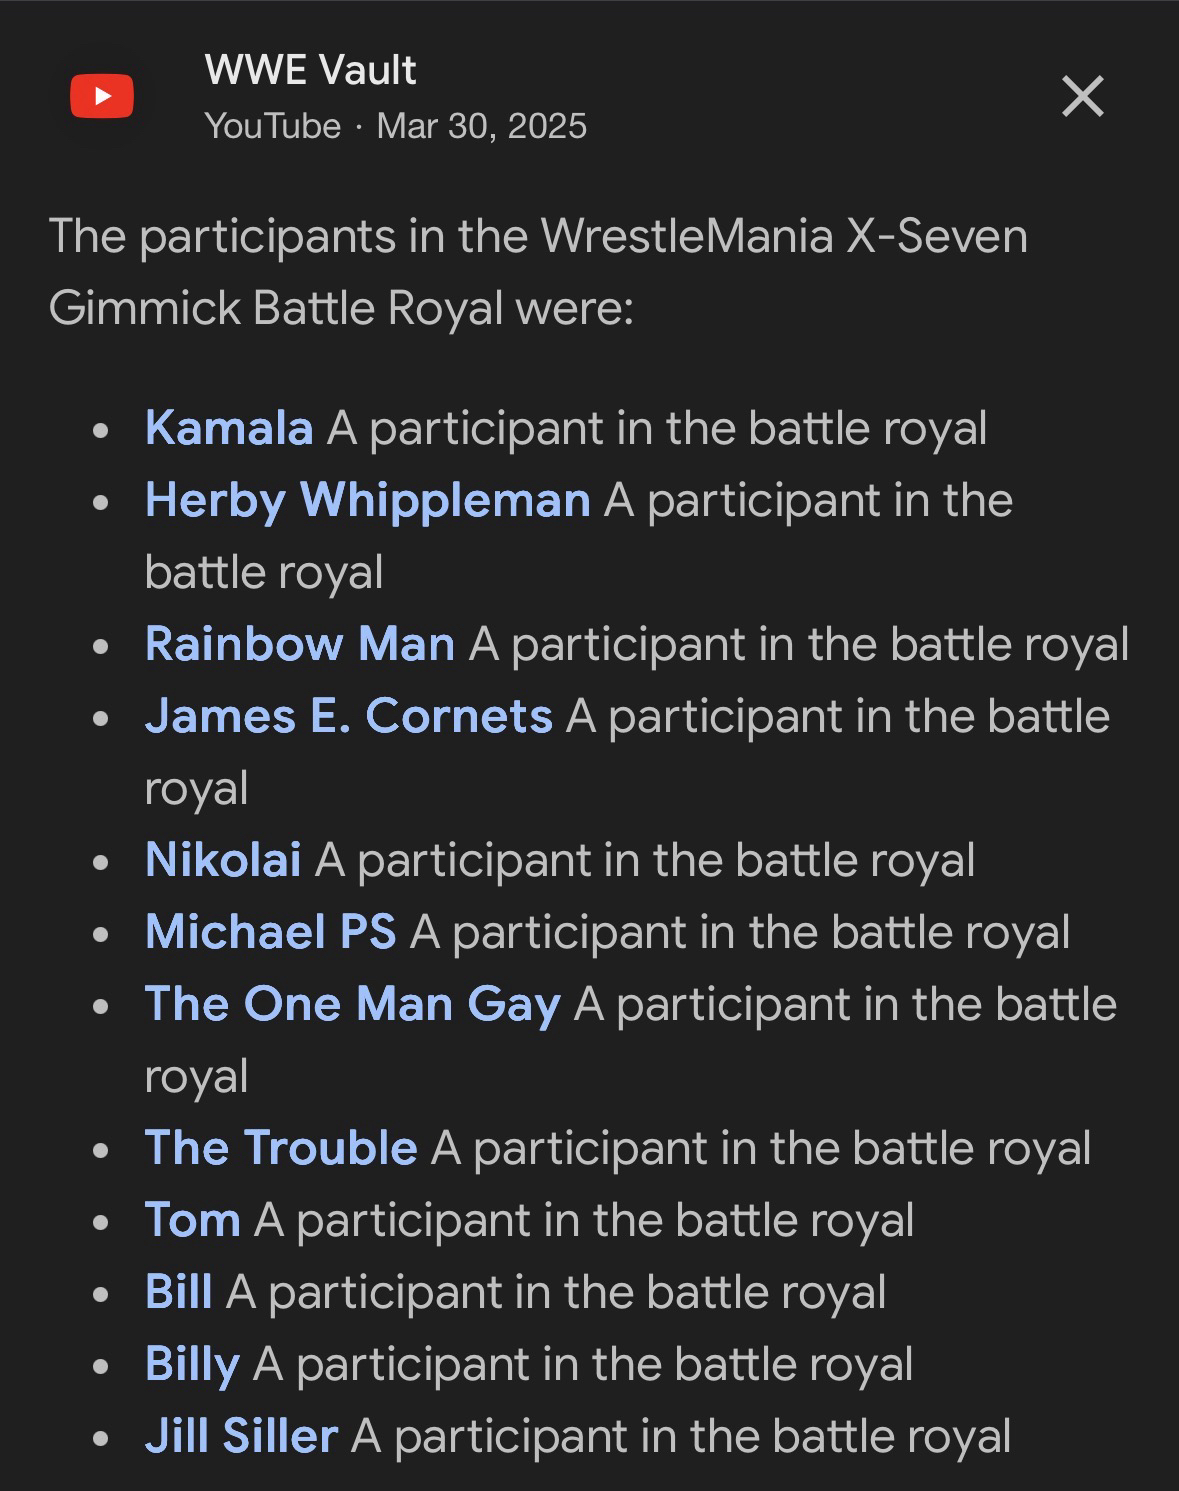Tap the Tom participant link
The width and height of the screenshot is (1179, 1491).
(x=192, y=1220)
